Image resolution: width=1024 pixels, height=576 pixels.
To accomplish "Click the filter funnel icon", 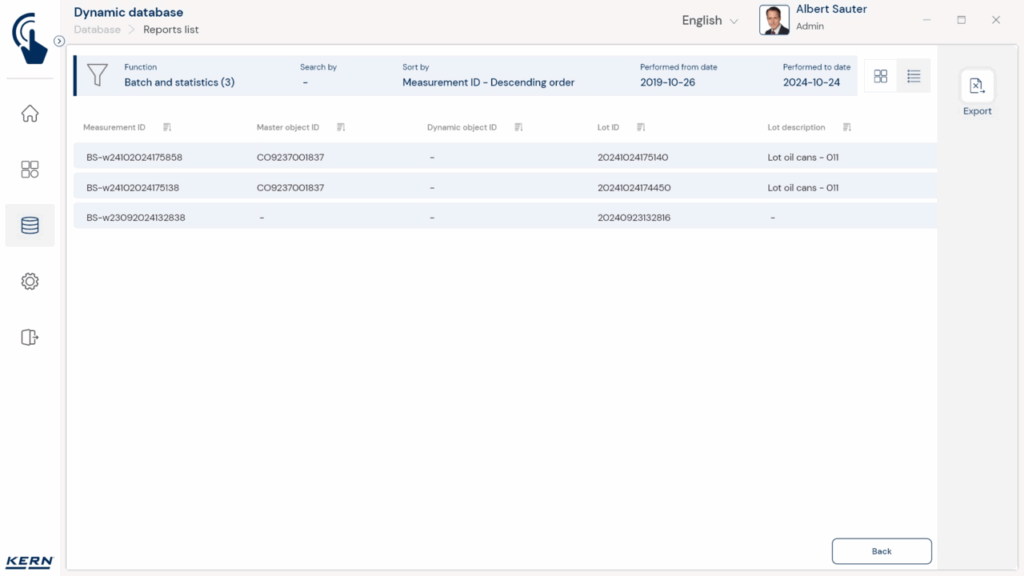I will [x=97, y=75].
